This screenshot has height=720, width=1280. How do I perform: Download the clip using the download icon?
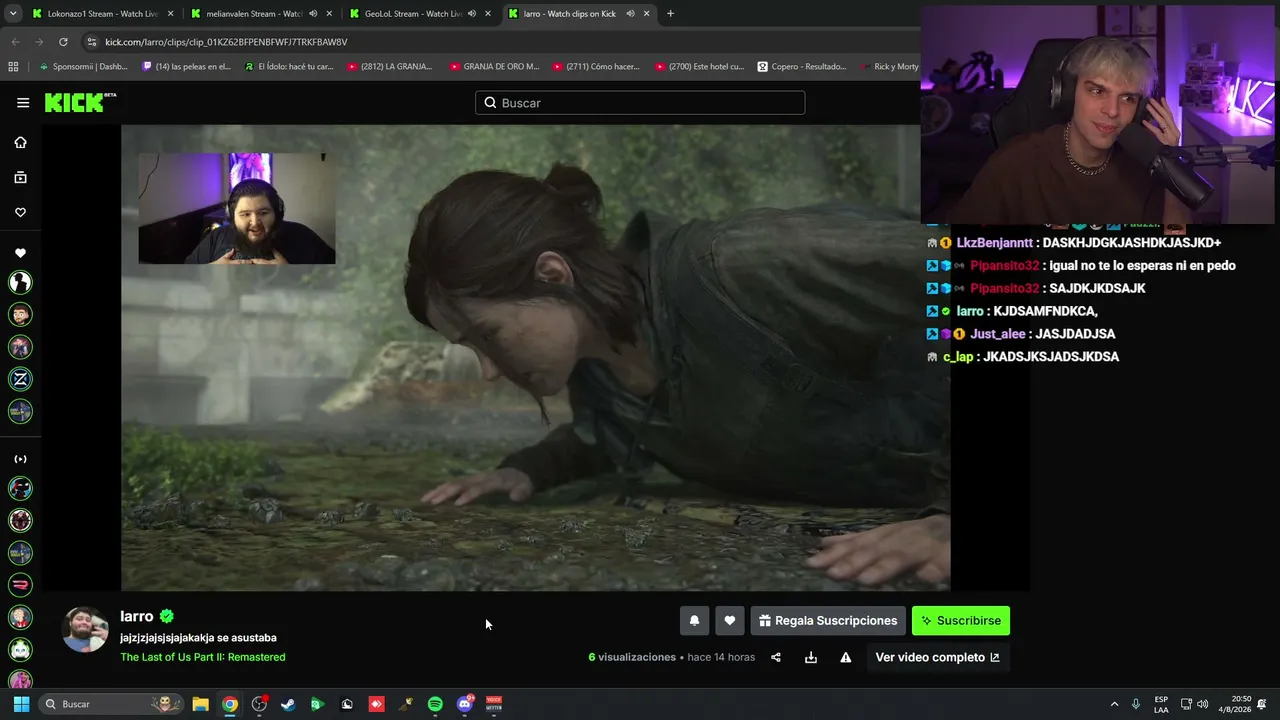[x=811, y=657]
